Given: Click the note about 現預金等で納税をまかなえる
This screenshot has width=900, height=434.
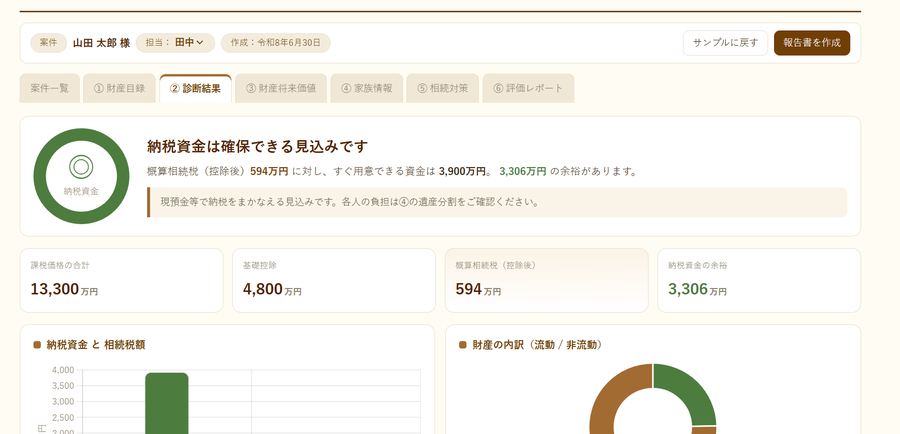Looking at the screenshot, I should [x=497, y=202].
